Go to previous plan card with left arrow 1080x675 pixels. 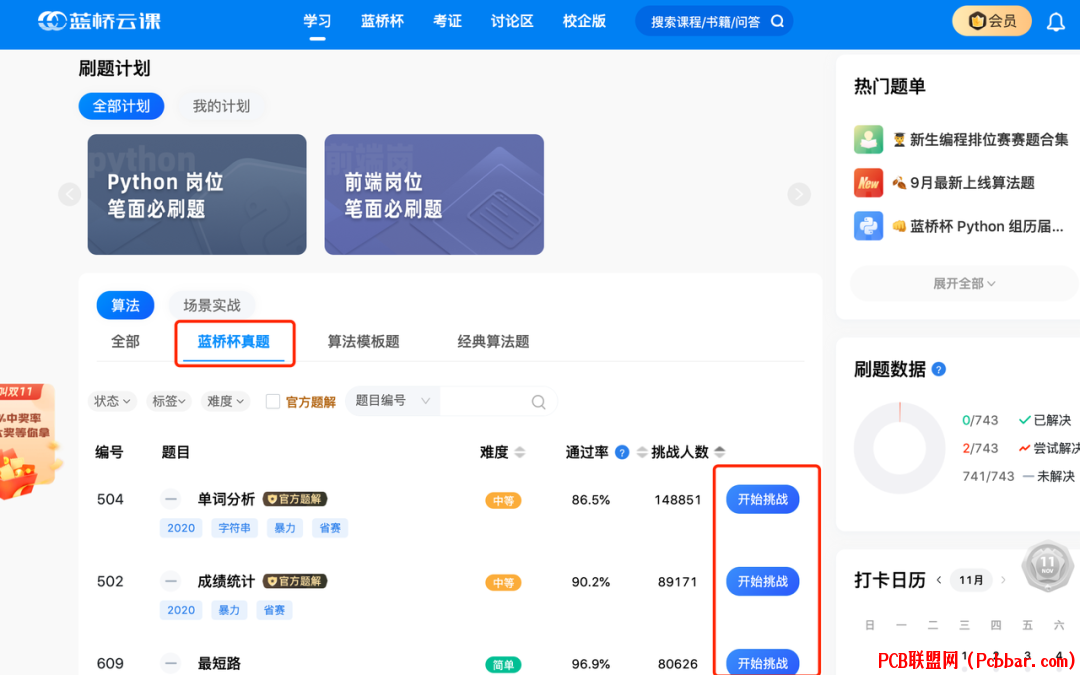click(x=70, y=194)
